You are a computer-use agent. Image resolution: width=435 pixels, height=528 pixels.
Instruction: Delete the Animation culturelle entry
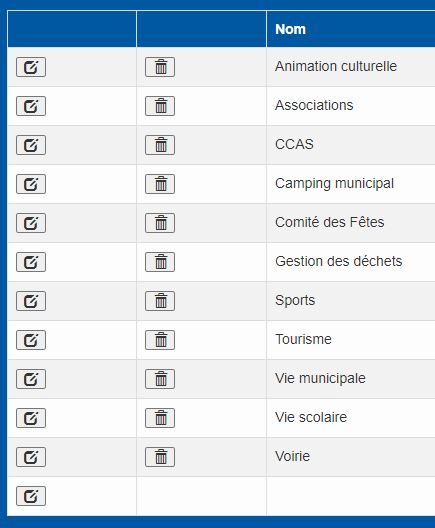[160, 67]
